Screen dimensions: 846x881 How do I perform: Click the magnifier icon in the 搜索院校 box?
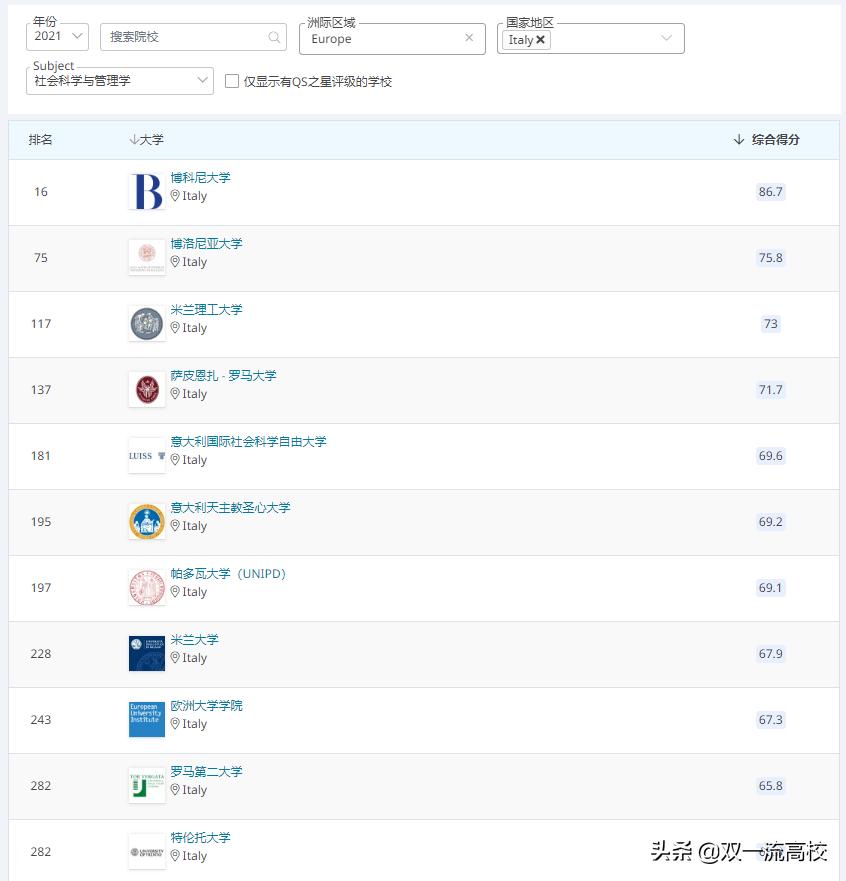click(272, 36)
